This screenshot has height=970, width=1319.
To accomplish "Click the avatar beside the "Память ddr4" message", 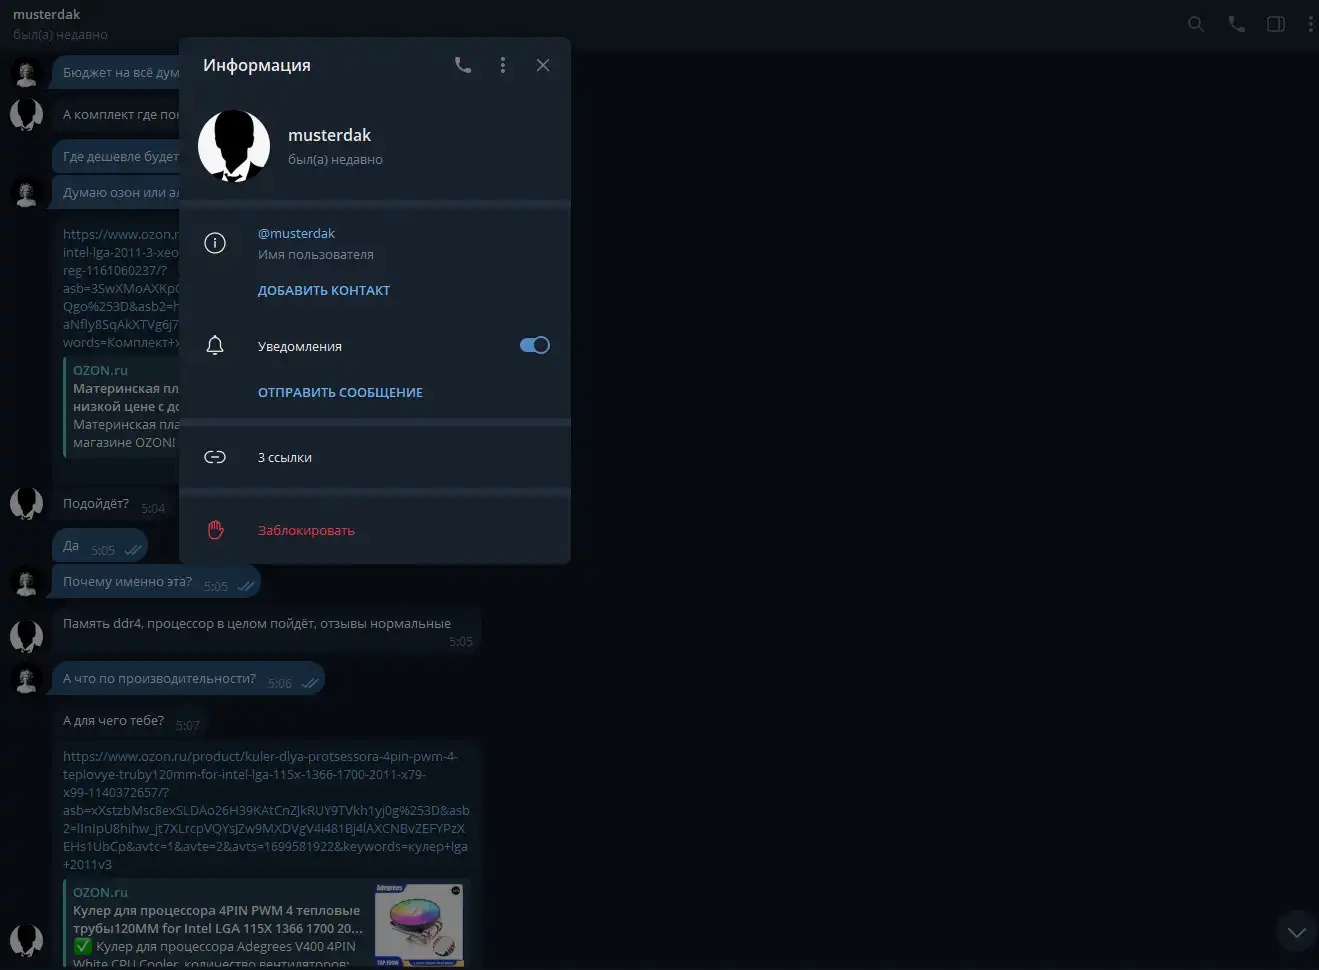I will coord(26,636).
